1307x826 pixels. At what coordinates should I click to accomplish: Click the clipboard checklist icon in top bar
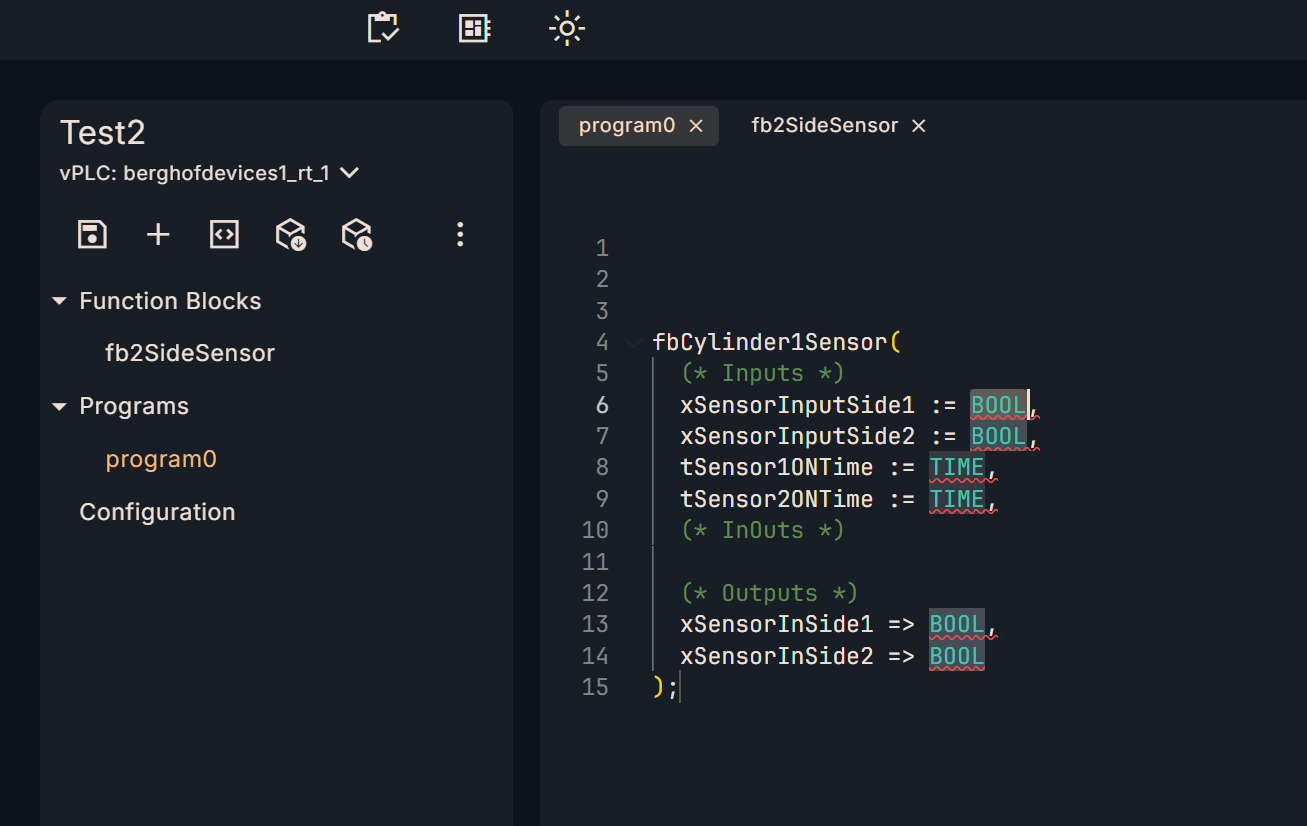tap(383, 28)
